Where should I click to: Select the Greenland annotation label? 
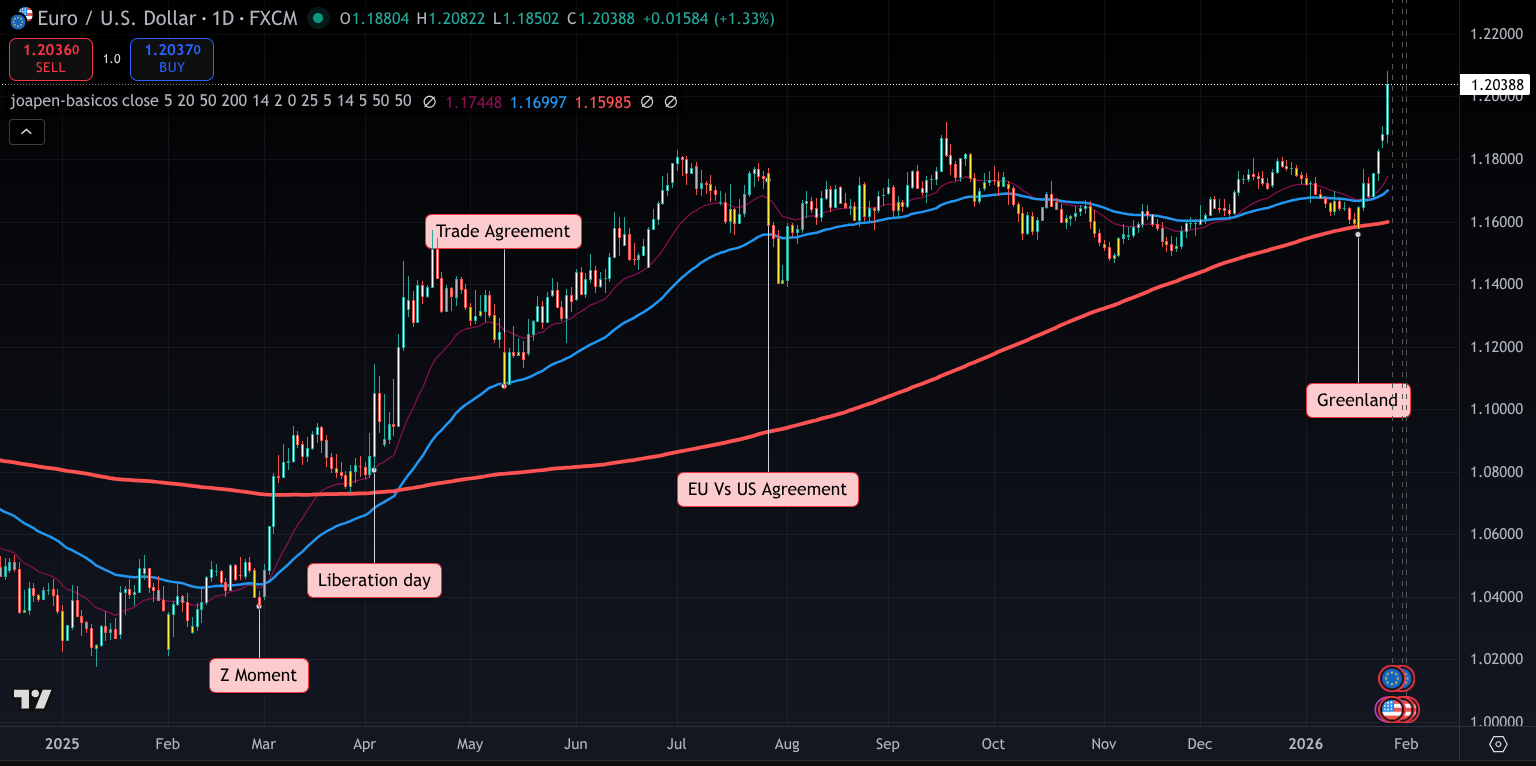point(1357,401)
